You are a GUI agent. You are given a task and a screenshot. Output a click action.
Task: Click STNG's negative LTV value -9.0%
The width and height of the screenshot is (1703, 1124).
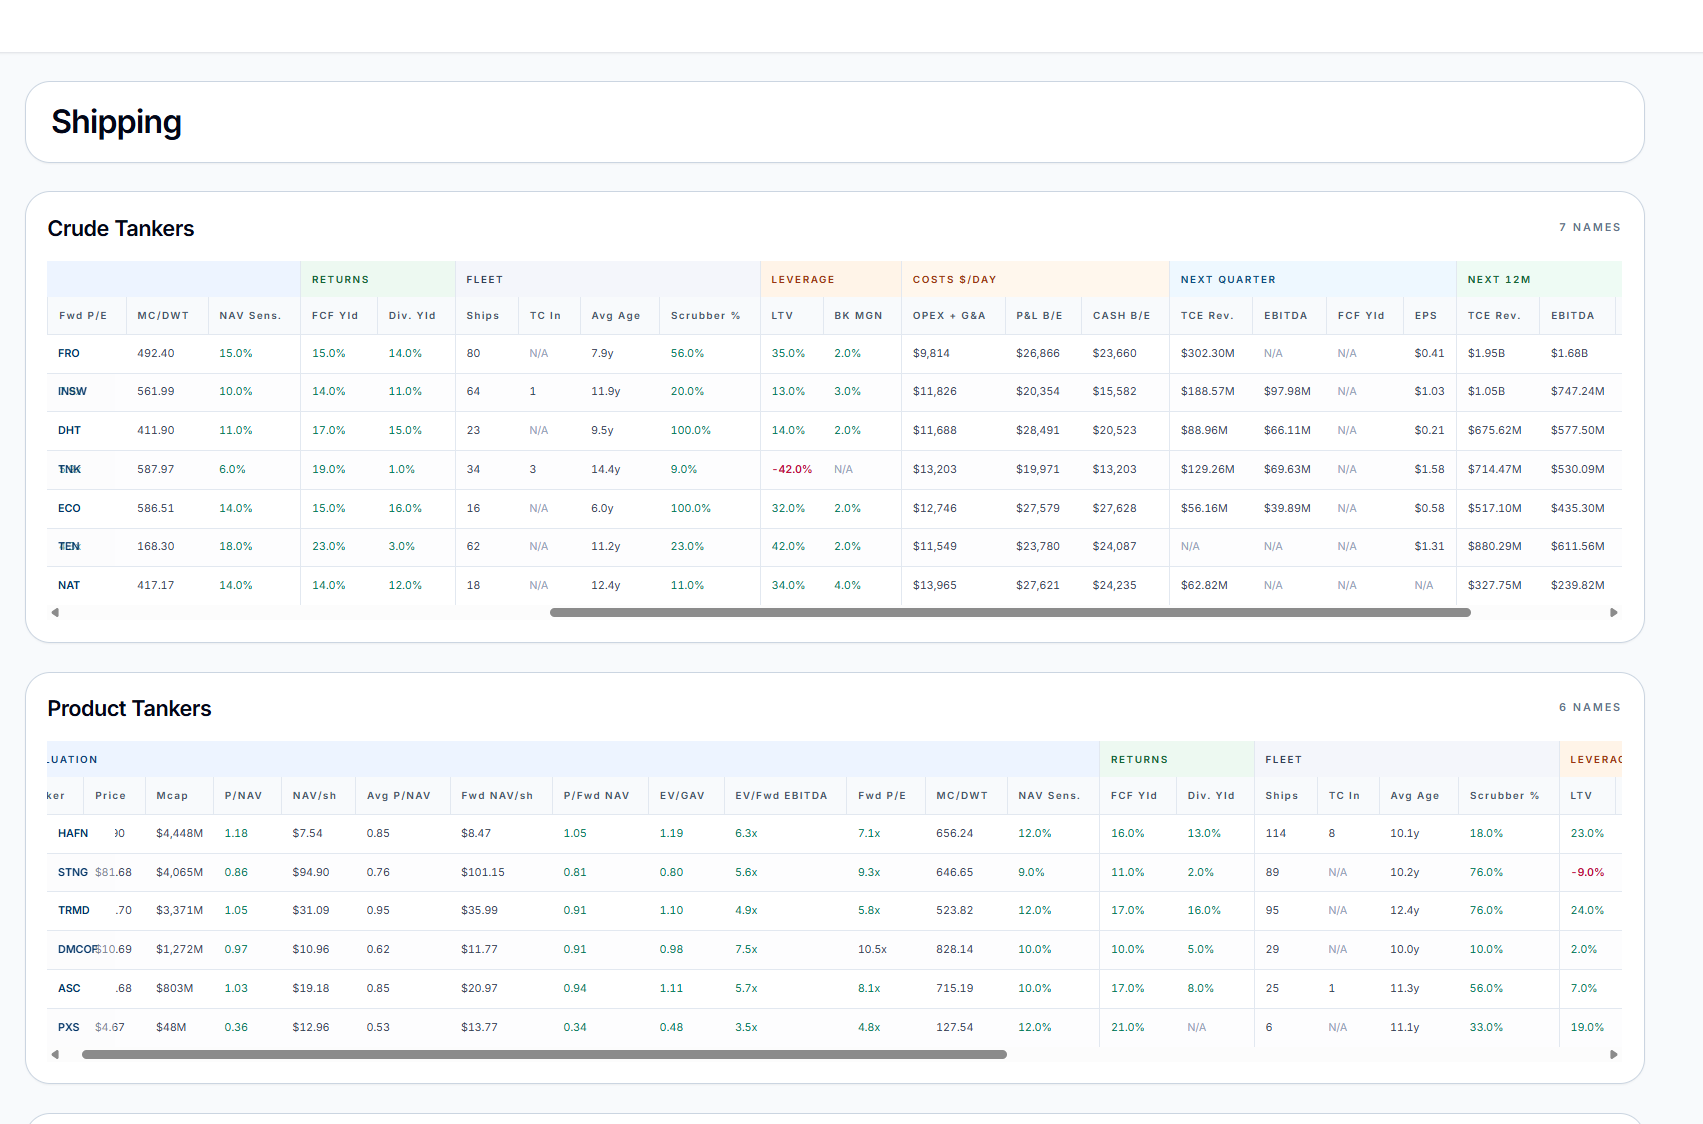[x=1587, y=872]
